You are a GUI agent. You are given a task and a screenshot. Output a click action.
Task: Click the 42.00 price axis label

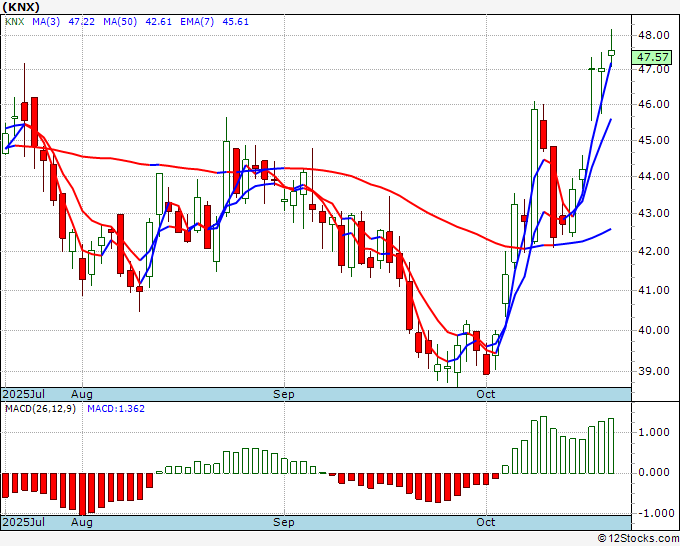(x=654, y=251)
